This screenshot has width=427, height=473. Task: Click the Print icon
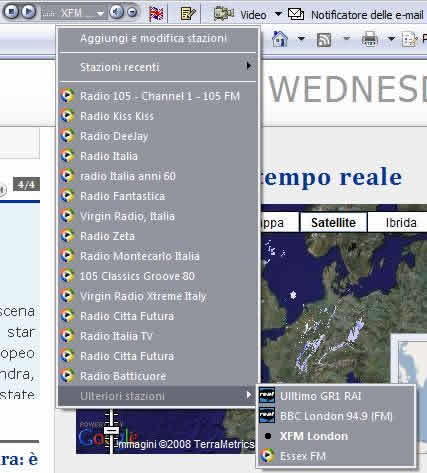[370, 39]
